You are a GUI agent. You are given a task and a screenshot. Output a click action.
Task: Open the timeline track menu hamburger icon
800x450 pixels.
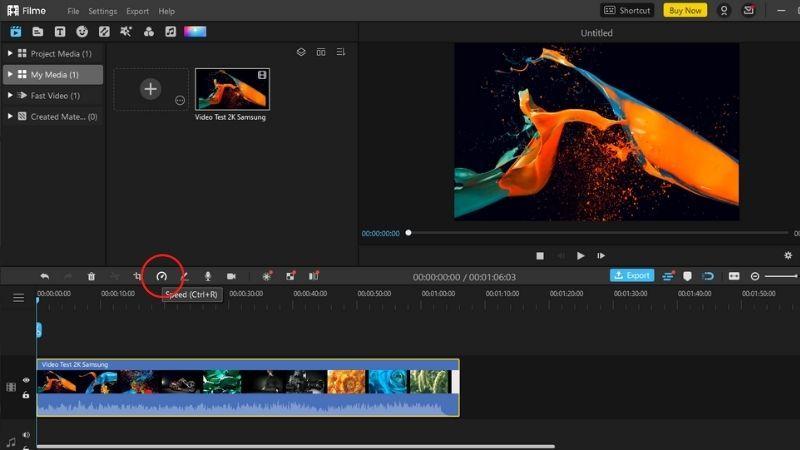tap(18, 297)
